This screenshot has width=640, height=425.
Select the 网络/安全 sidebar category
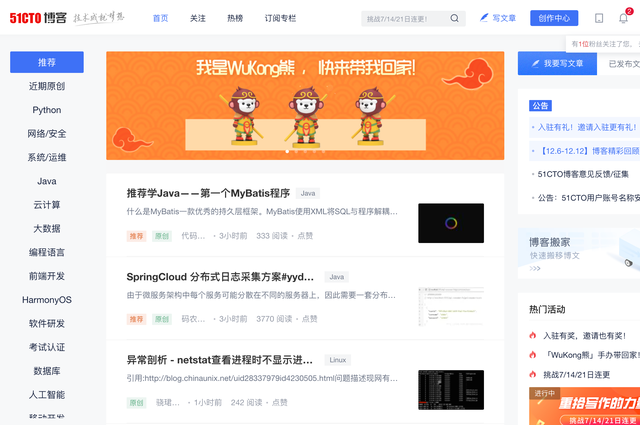point(47,134)
